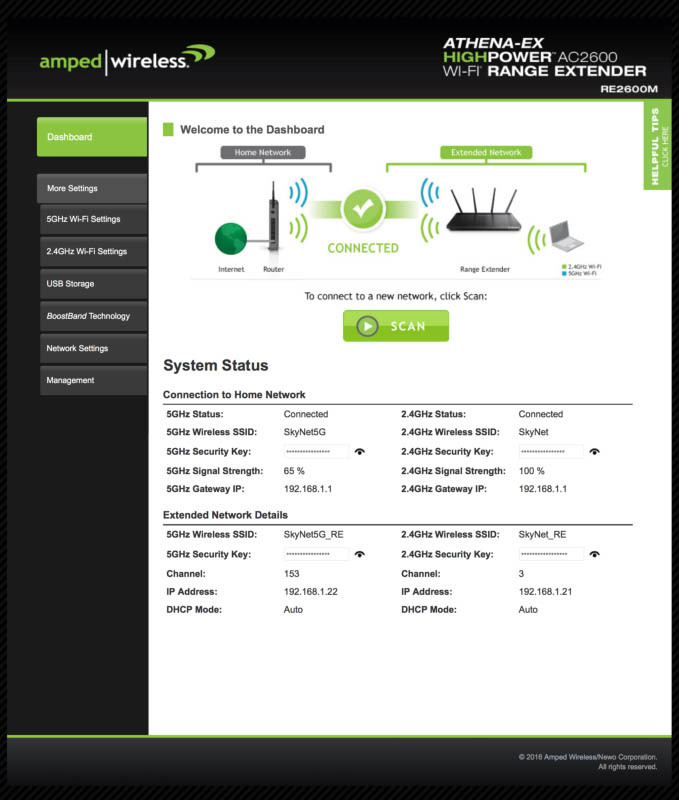The height and width of the screenshot is (800, 679).
Task: Click the 5GHz SSID value SkyNet5G
Action: (305, 432)
